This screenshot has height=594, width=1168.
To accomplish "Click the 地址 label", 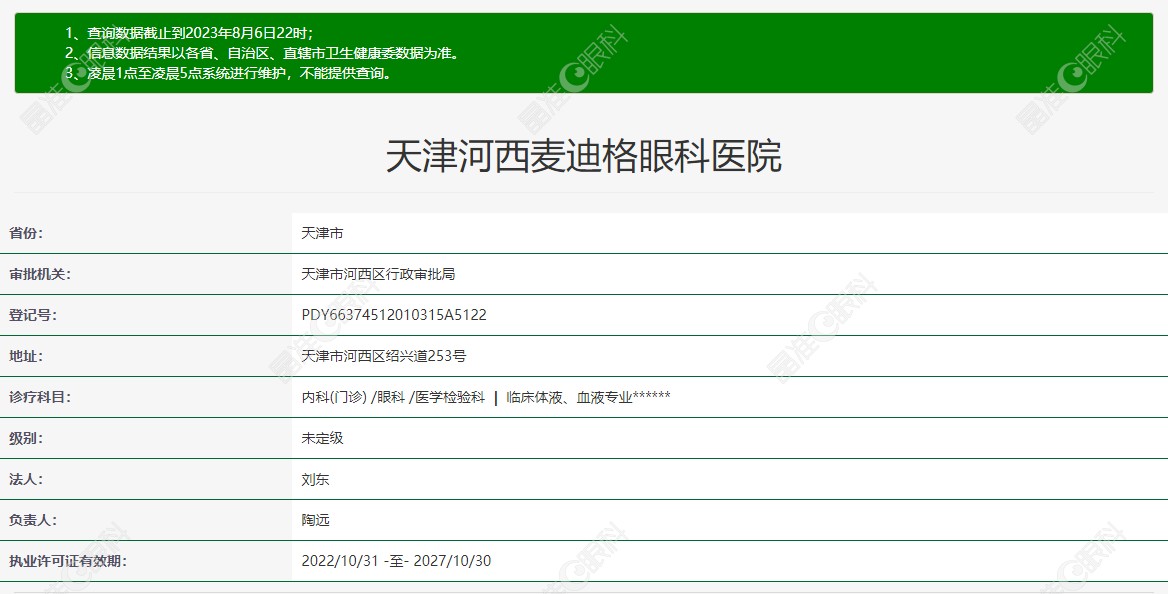I will 26,356.
